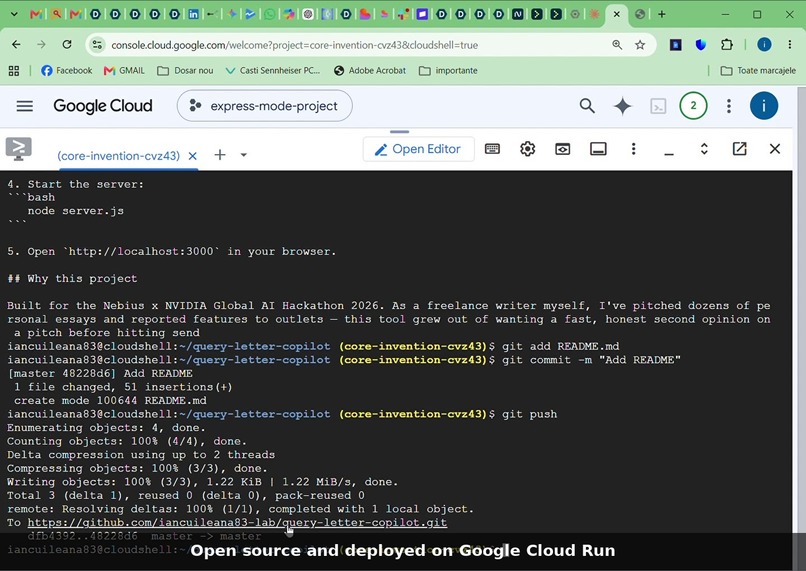Open the Toate marcajele bookmarks folder
The height and width of the screenshot is (571, 806).
(x=758, y=70)
